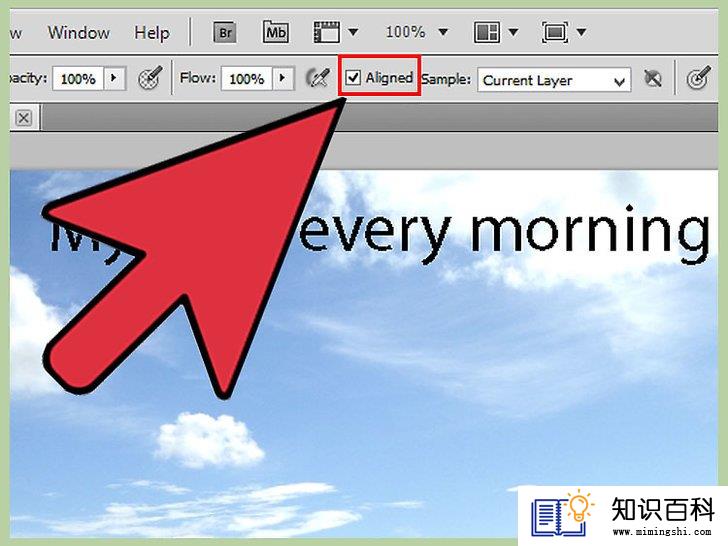
Task: Click the Flow 100% value field
Action: click(x=247, y=78)
